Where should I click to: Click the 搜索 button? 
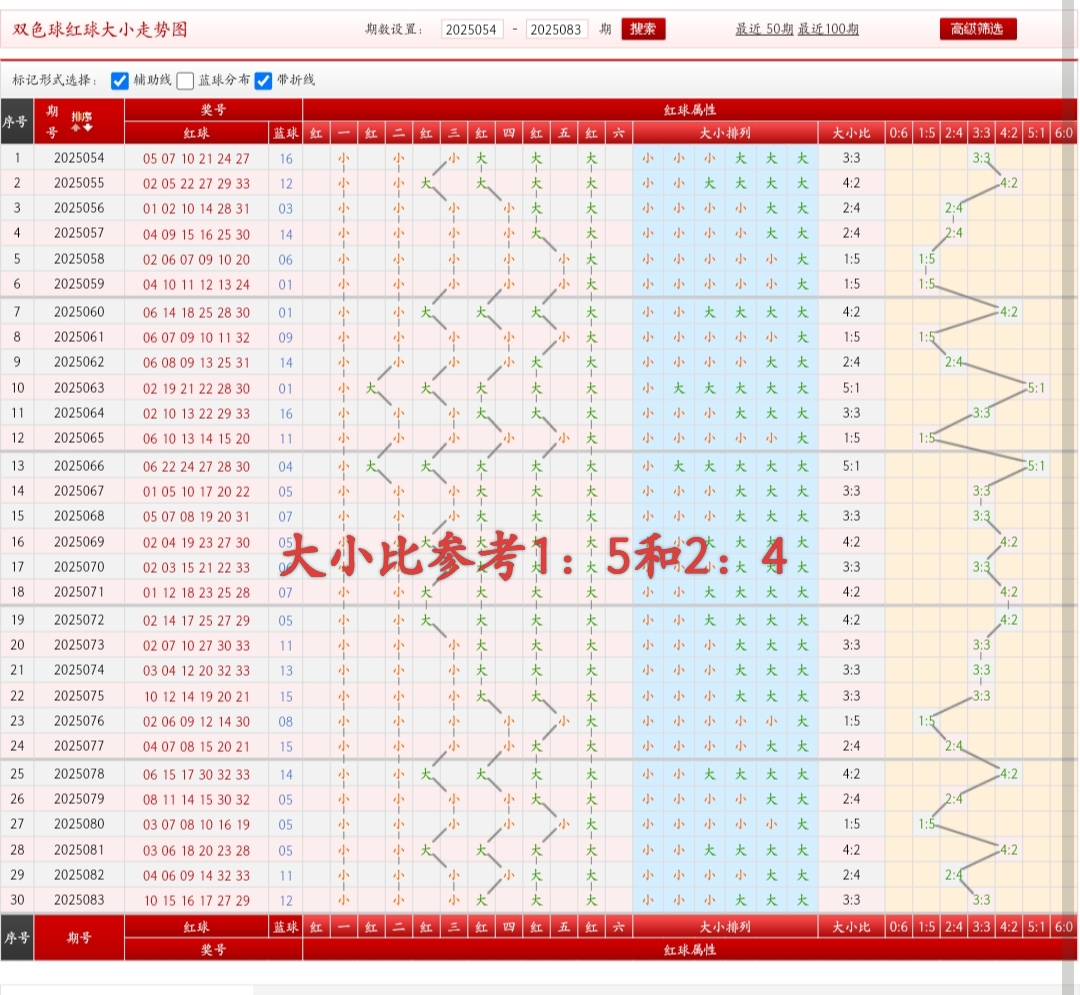point(643,29)
